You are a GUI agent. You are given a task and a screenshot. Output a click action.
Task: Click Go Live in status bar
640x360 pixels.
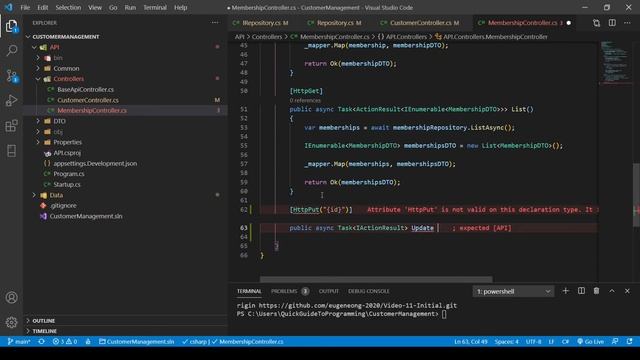[x=591, y=342]
